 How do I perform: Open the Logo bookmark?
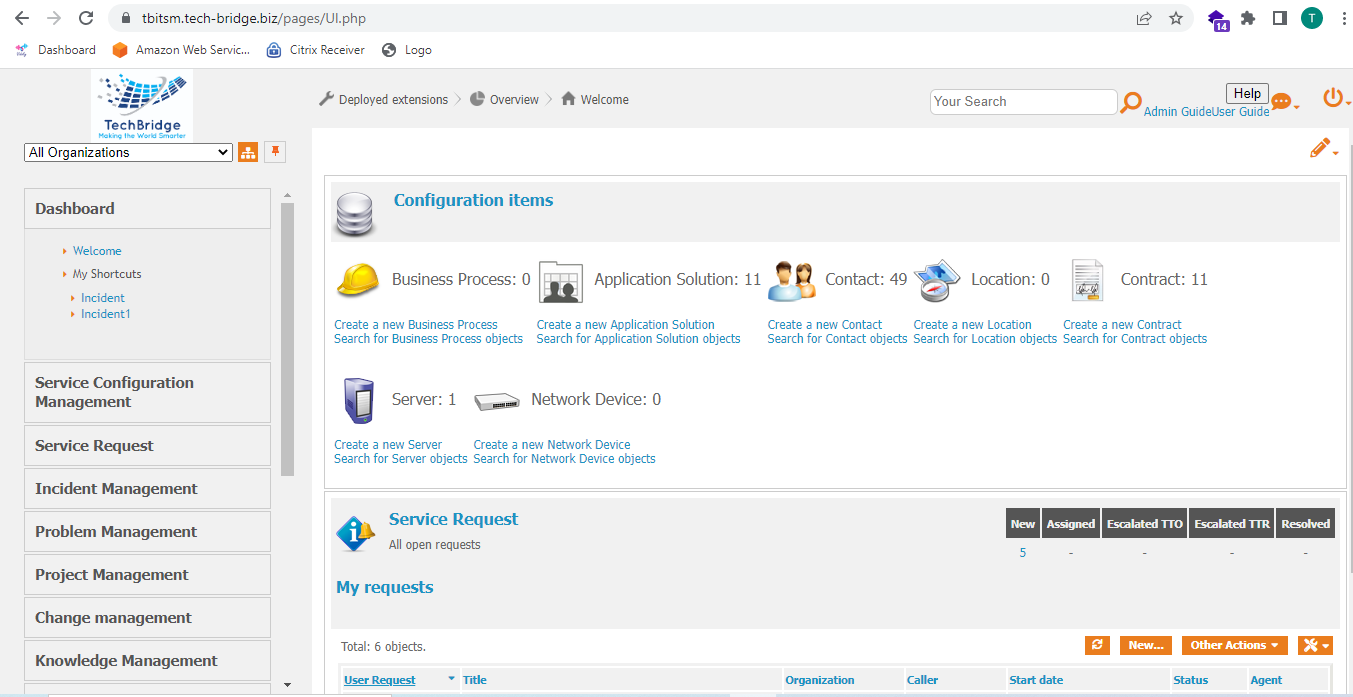[x=407, y=50]
